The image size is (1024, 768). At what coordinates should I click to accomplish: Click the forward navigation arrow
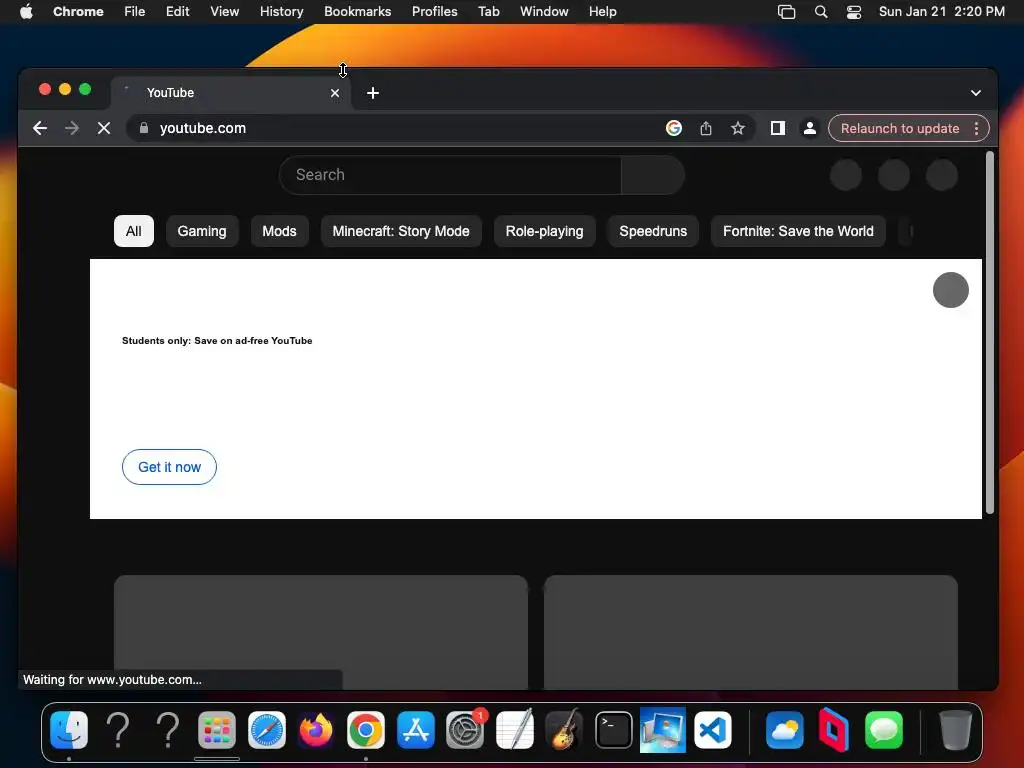(72, 128)
